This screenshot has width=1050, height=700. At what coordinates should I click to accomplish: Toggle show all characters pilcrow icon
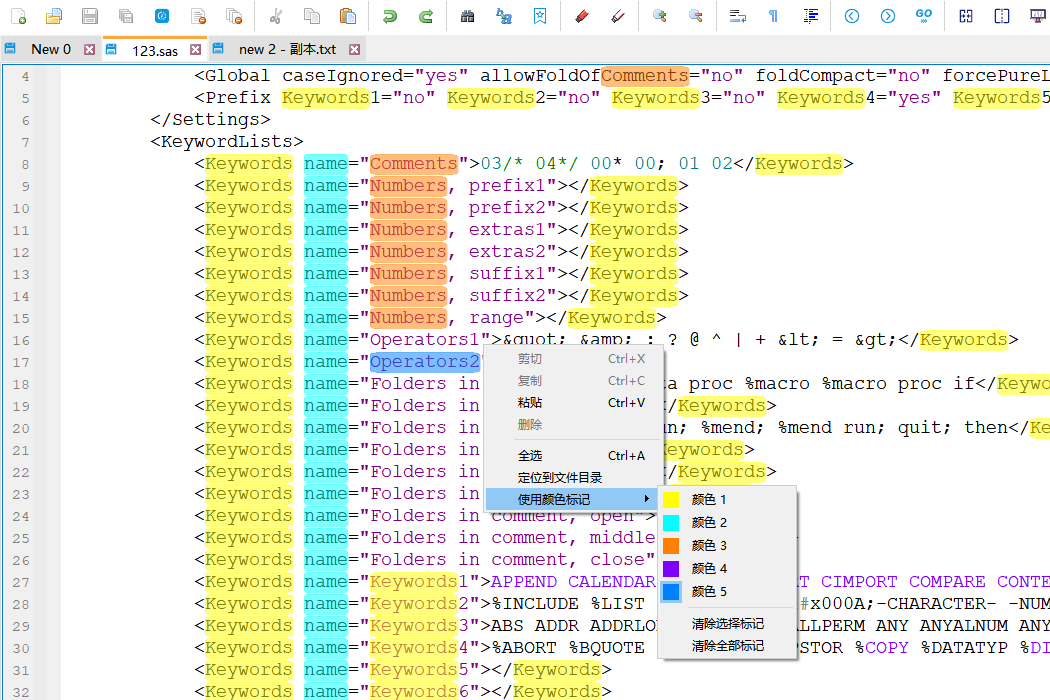773,16
